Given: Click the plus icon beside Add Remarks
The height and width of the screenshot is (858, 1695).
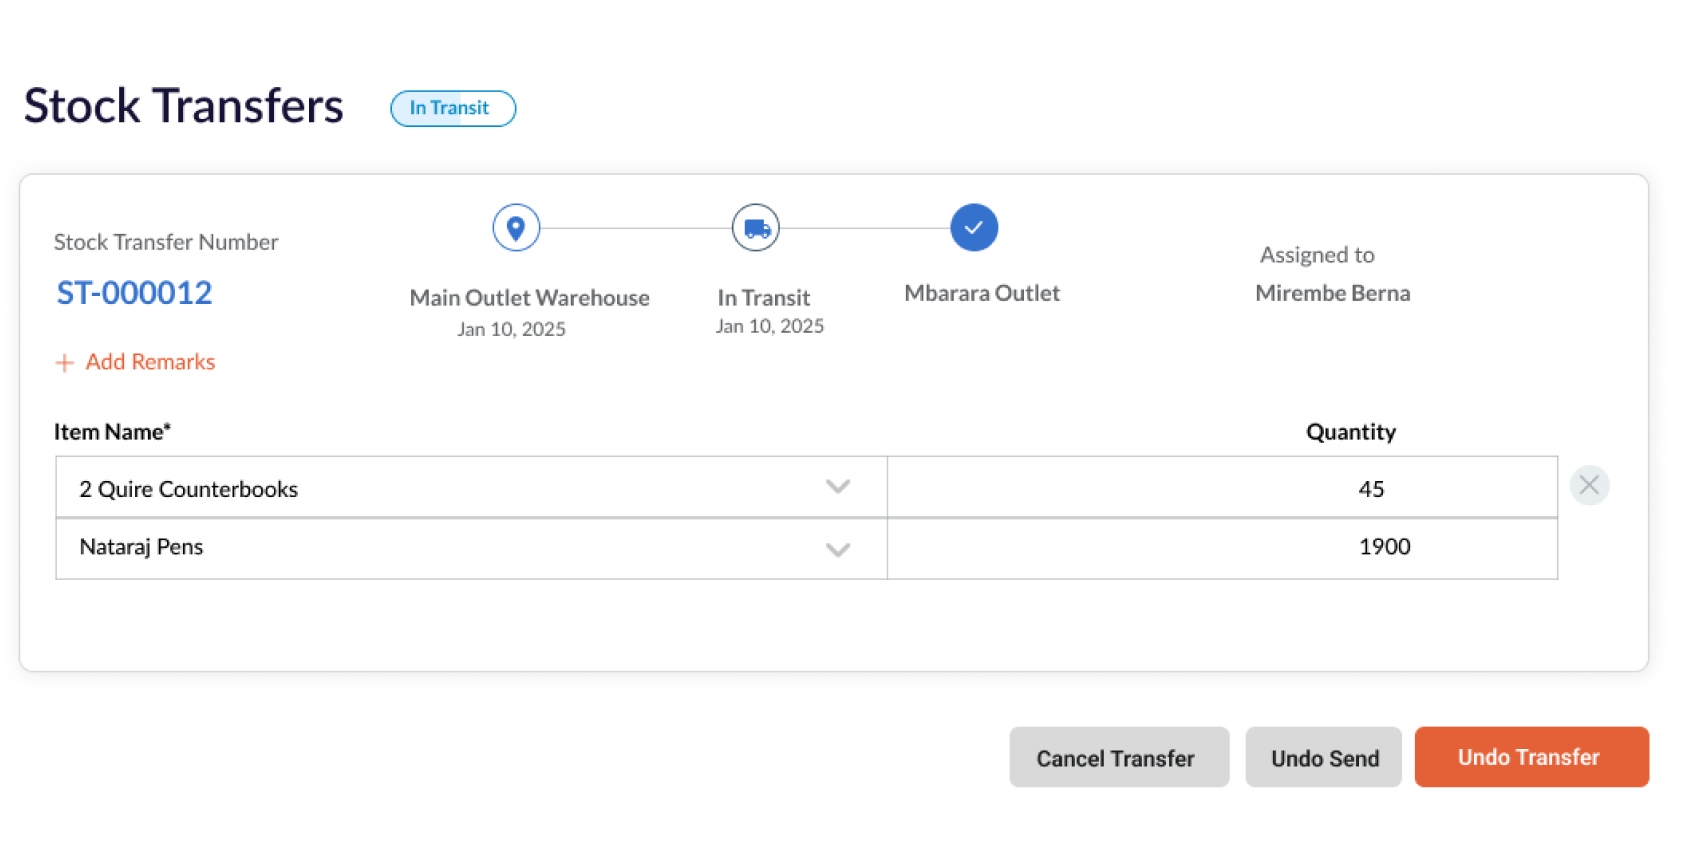Looking at the screenshot, I should 65,363.
